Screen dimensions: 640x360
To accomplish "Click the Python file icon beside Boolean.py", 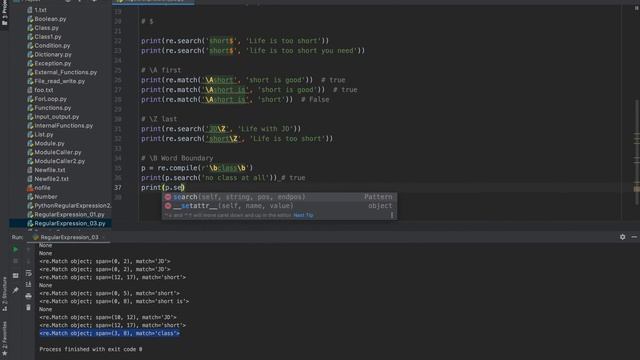I will pos(30,19).
